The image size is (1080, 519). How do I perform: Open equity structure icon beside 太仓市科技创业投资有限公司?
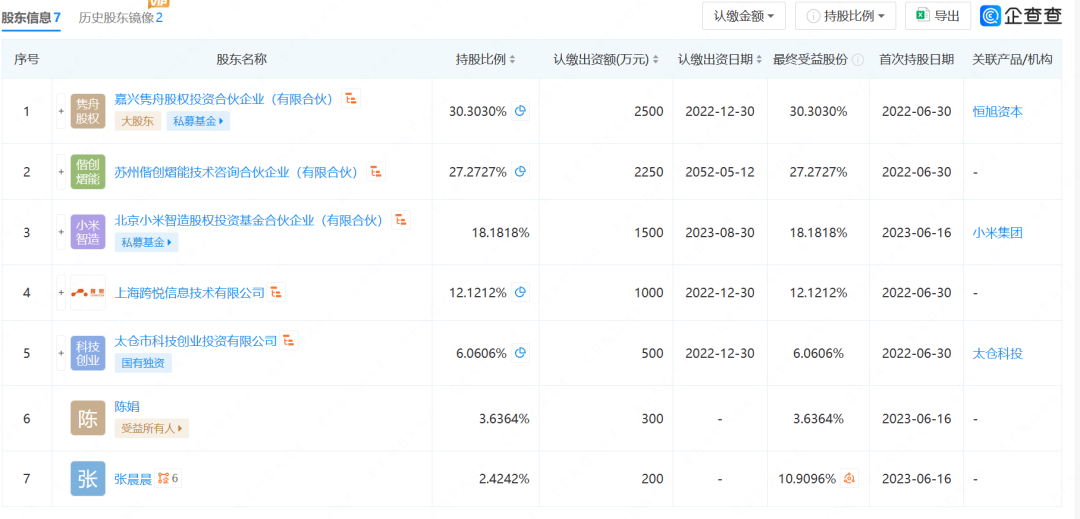pyautogui.click(x=289, y=340)
